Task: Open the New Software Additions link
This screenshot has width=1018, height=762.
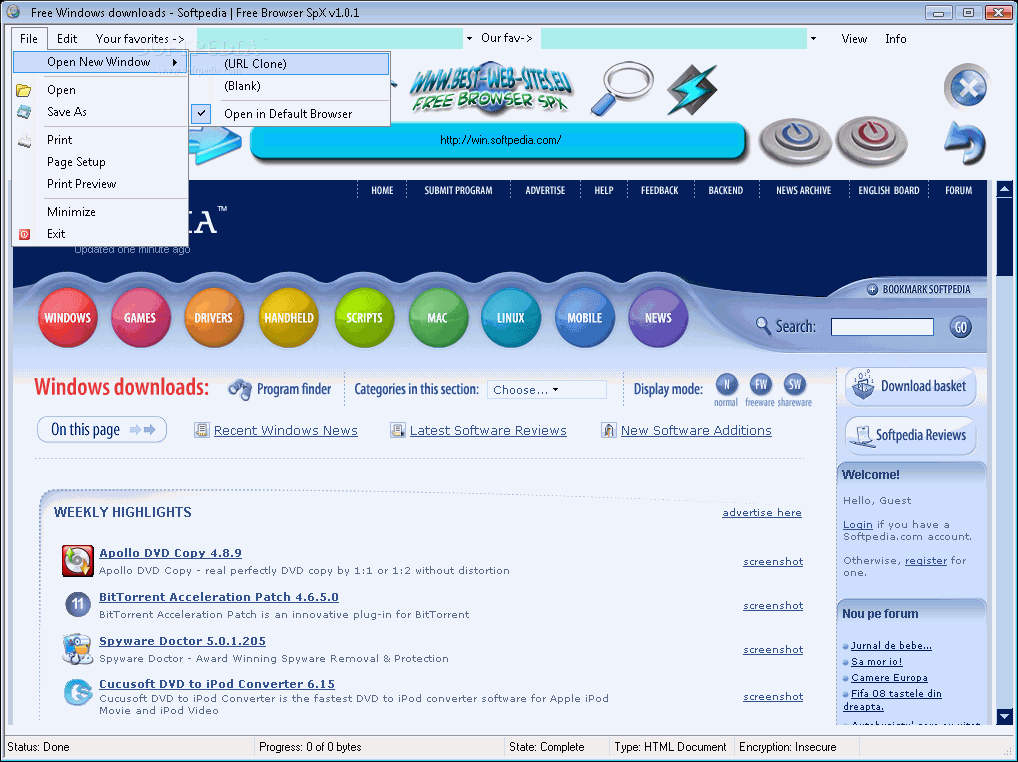Action: [x=696, y=430]
